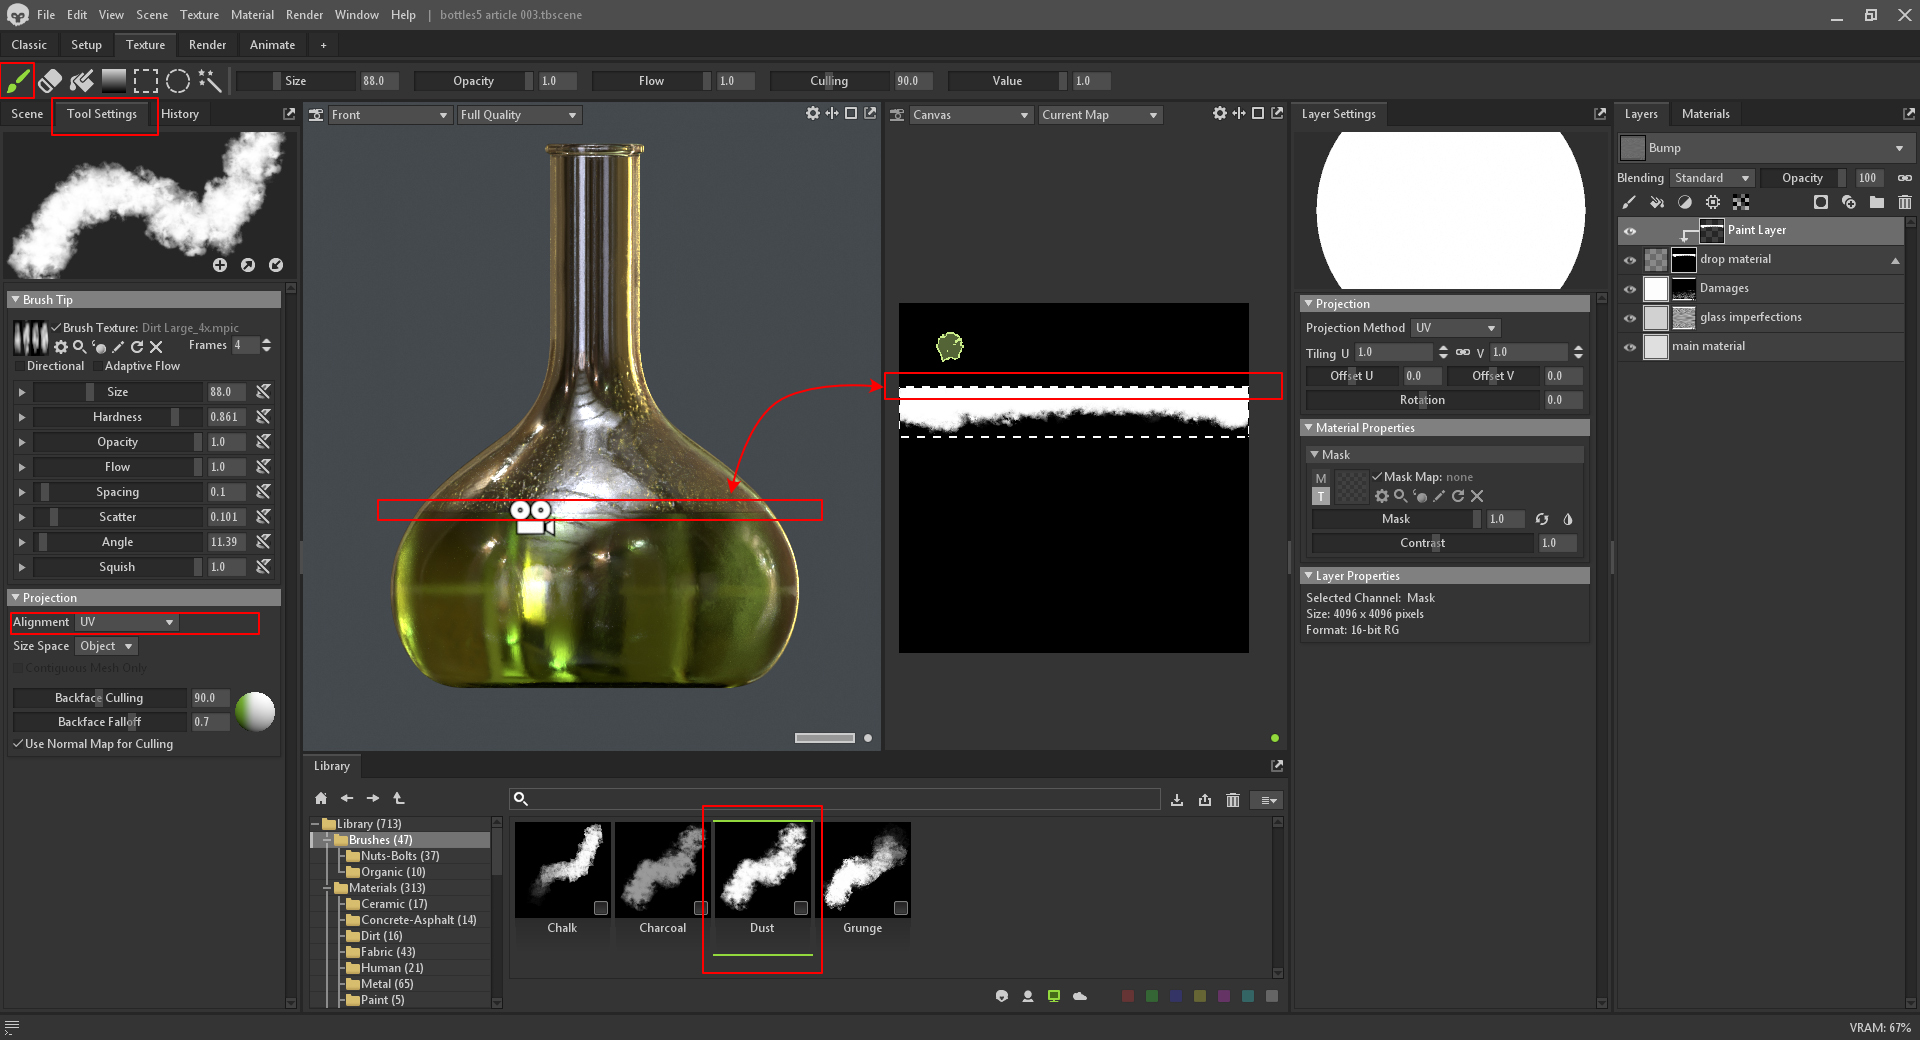Image resolution: width=1920 pixels, height=1040 pixels.
Task: Open the Blending Standard dropdown
Action: click(x=1713, y=178)
